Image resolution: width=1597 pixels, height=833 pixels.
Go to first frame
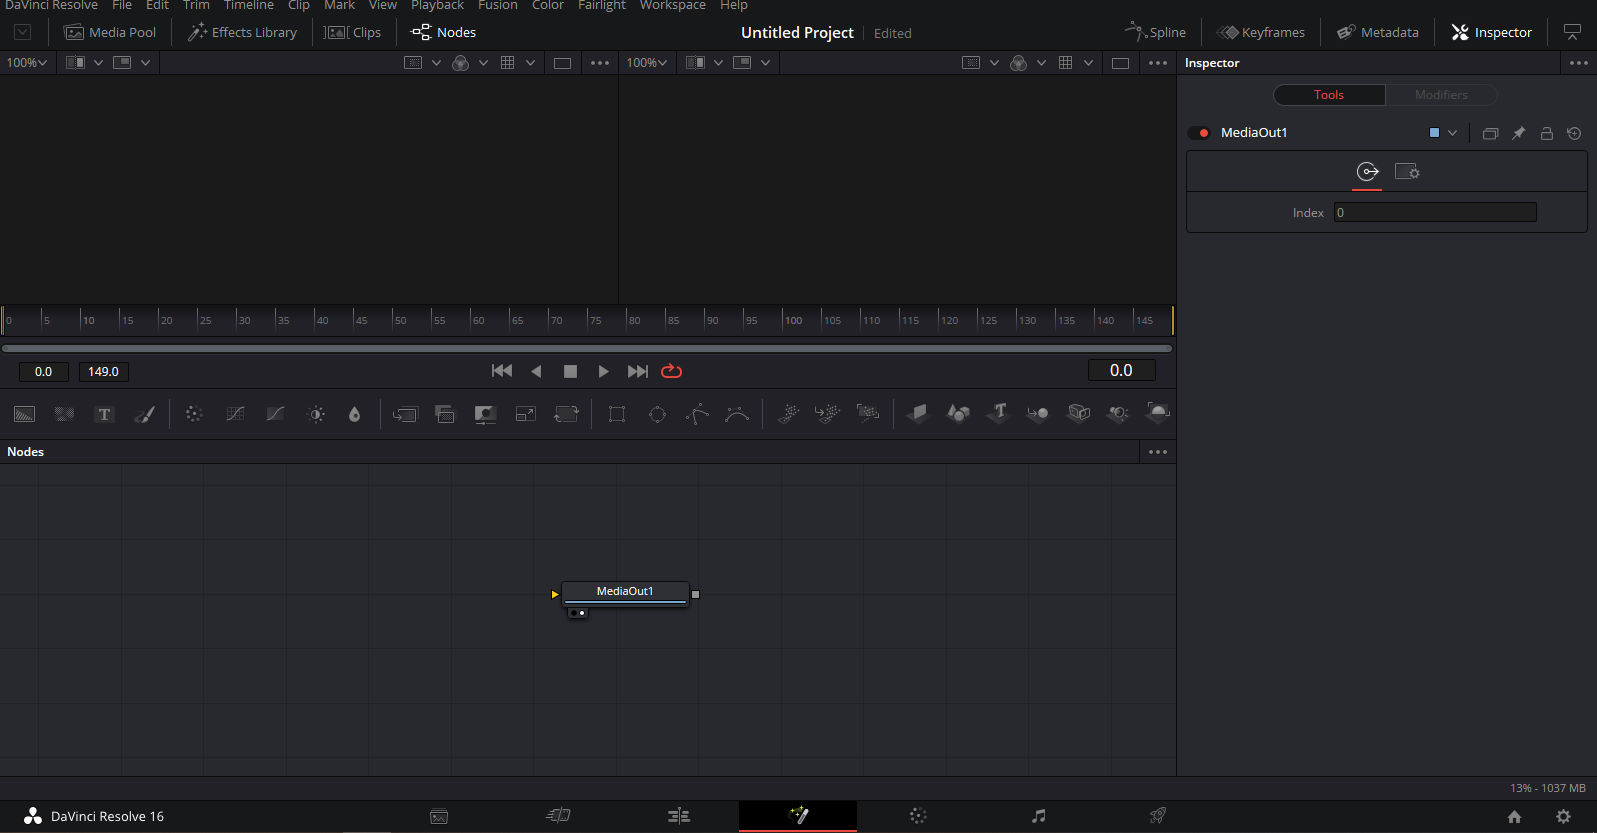click(502, 371)
